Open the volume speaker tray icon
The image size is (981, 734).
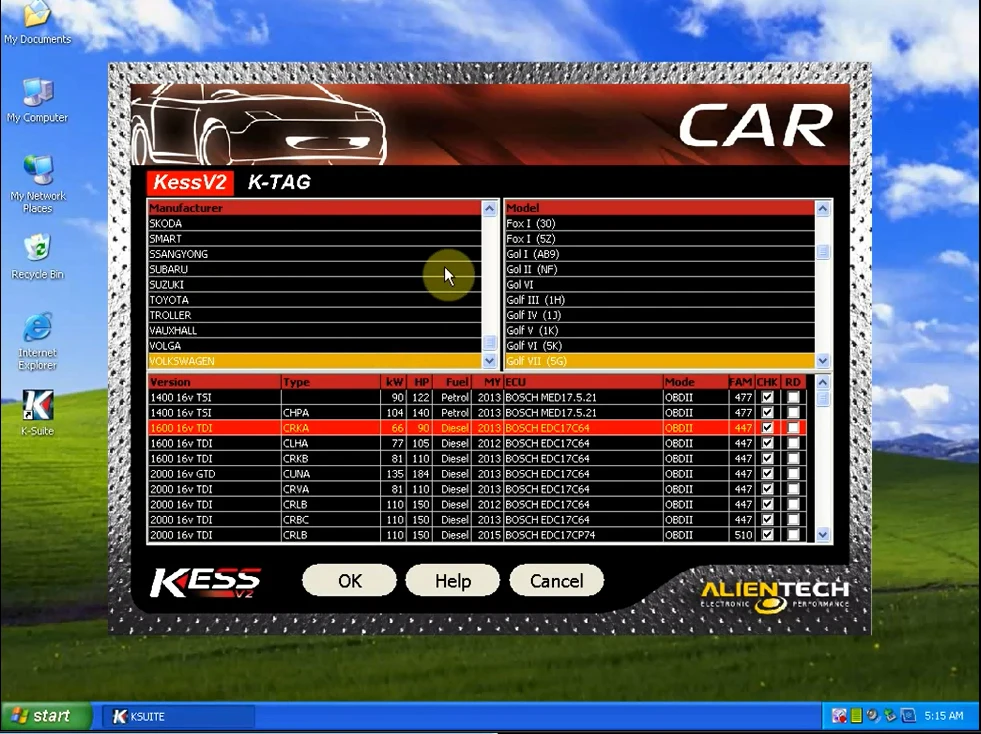pos(873,716)
